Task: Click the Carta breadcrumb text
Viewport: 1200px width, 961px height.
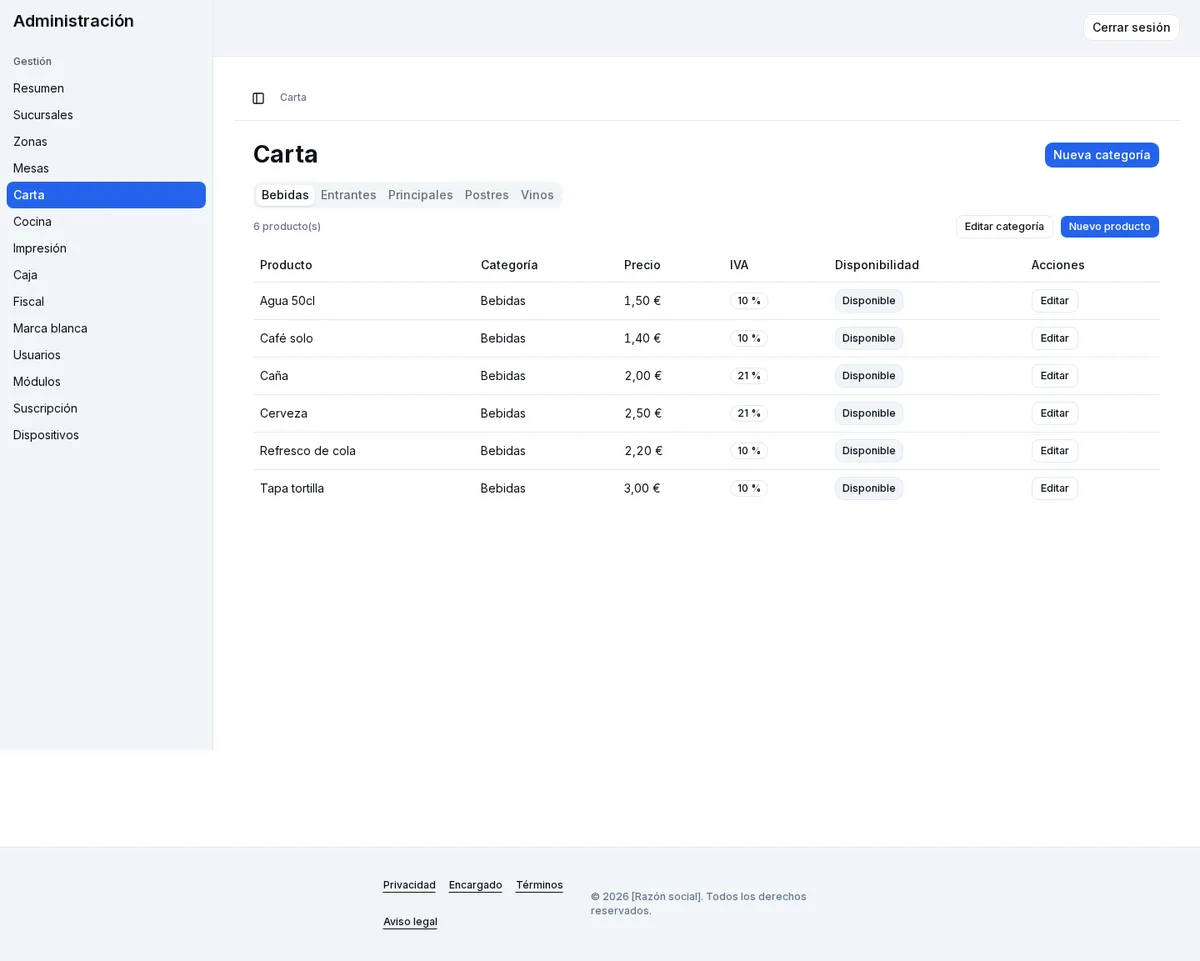Action: point(293,98)
